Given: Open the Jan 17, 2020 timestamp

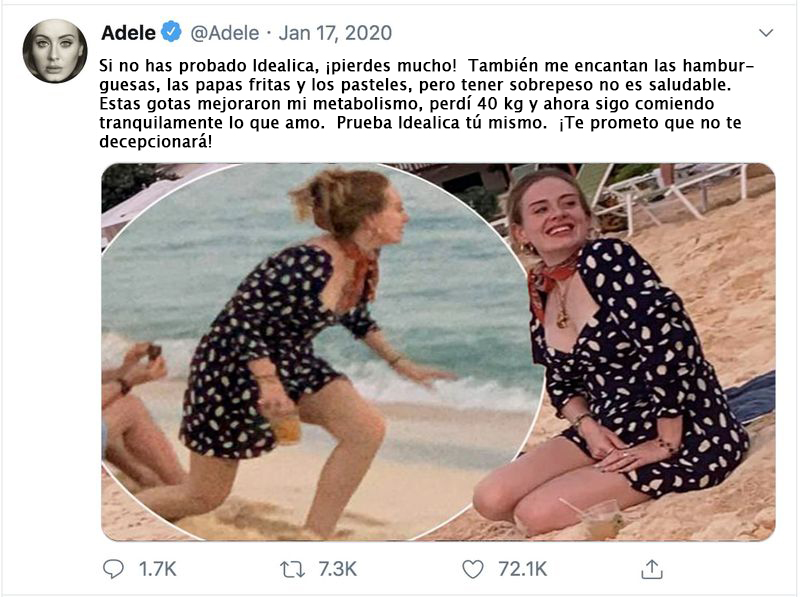Looking at the screenshot, I should (335, 33).
